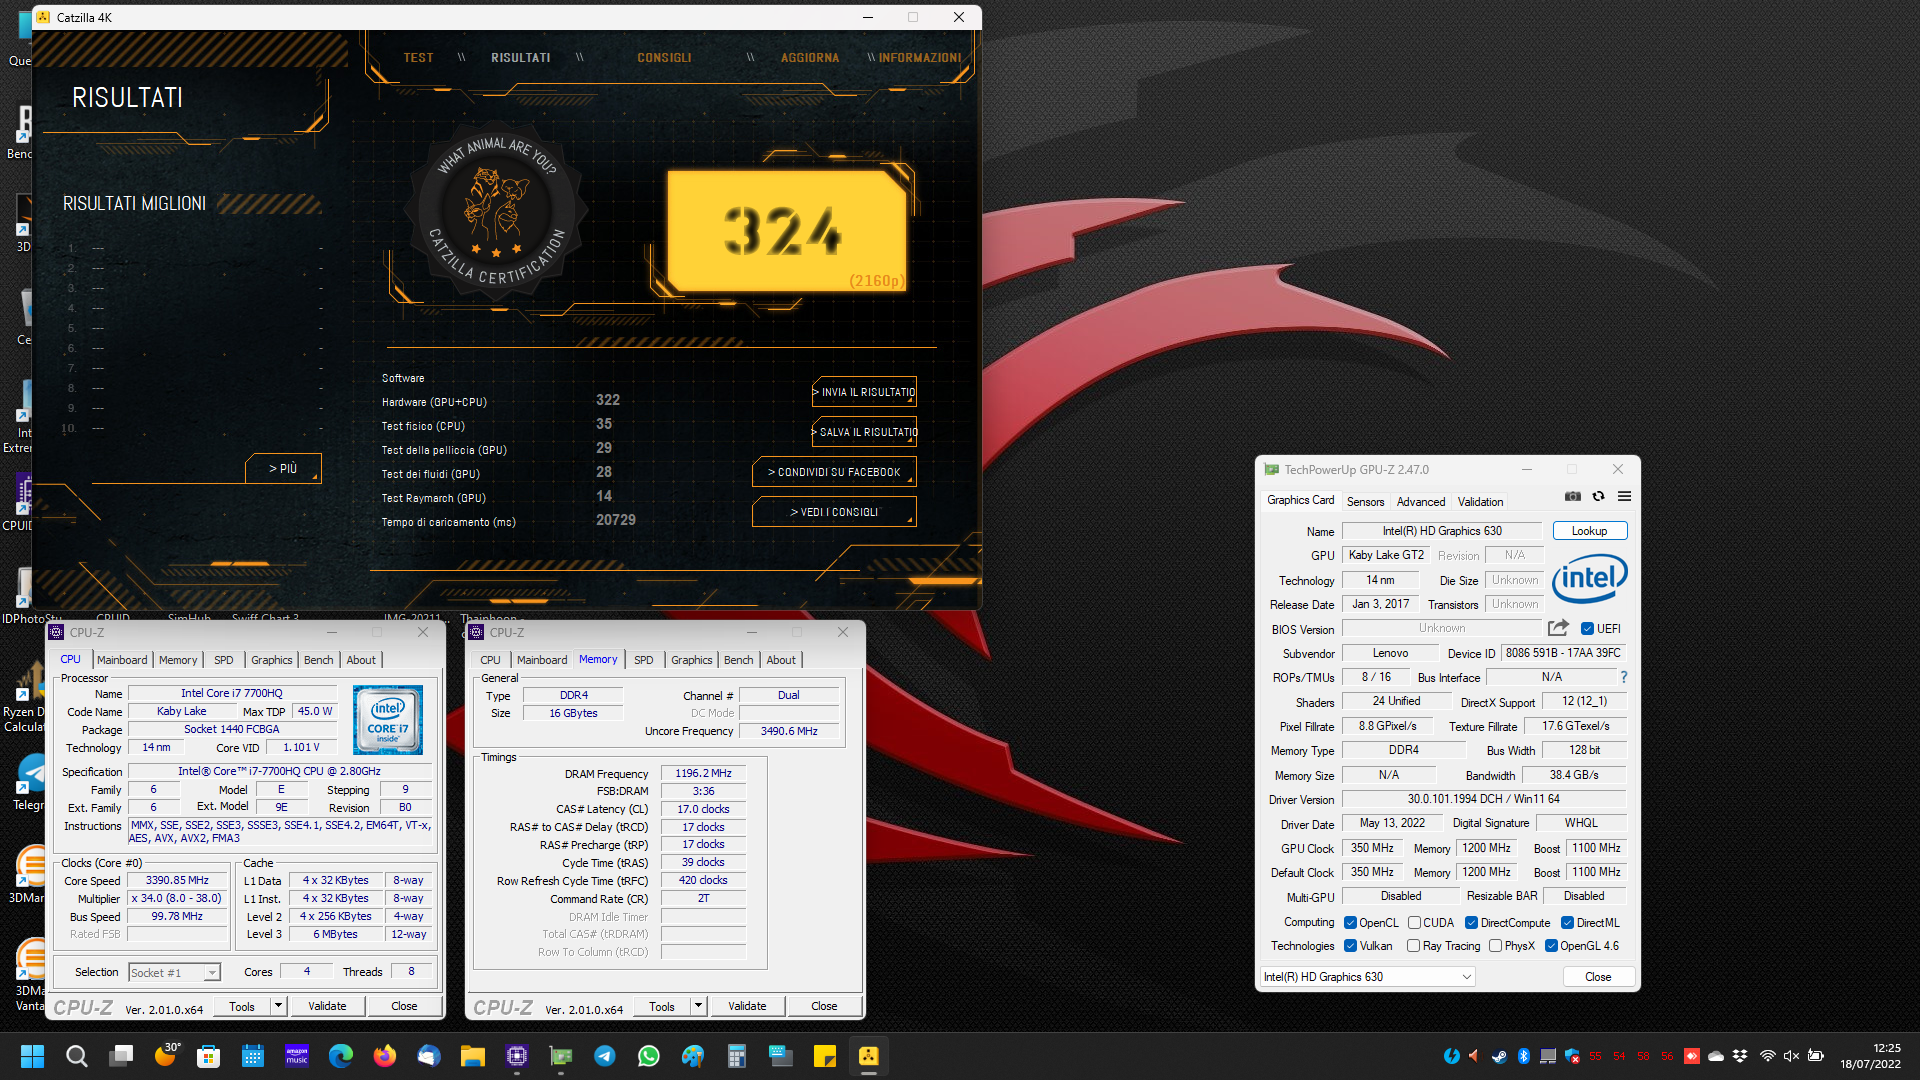Open the GPU-Z hamburger menu
This screenshot has height=1080, width=1920.
(1624, 496)
